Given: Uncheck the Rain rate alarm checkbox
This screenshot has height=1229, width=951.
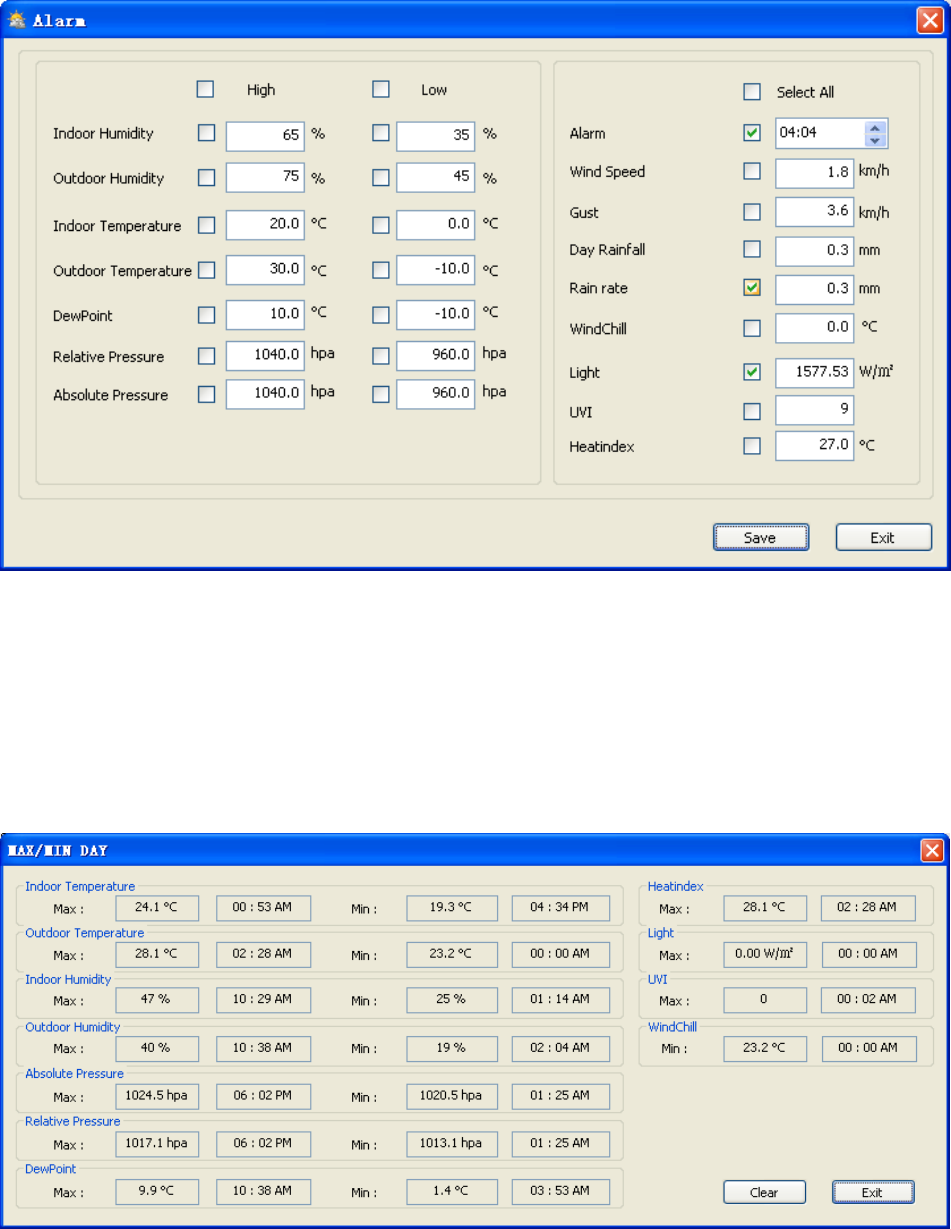Looking at the screenshot, I should pyautogui.click(x=752, y=288).
